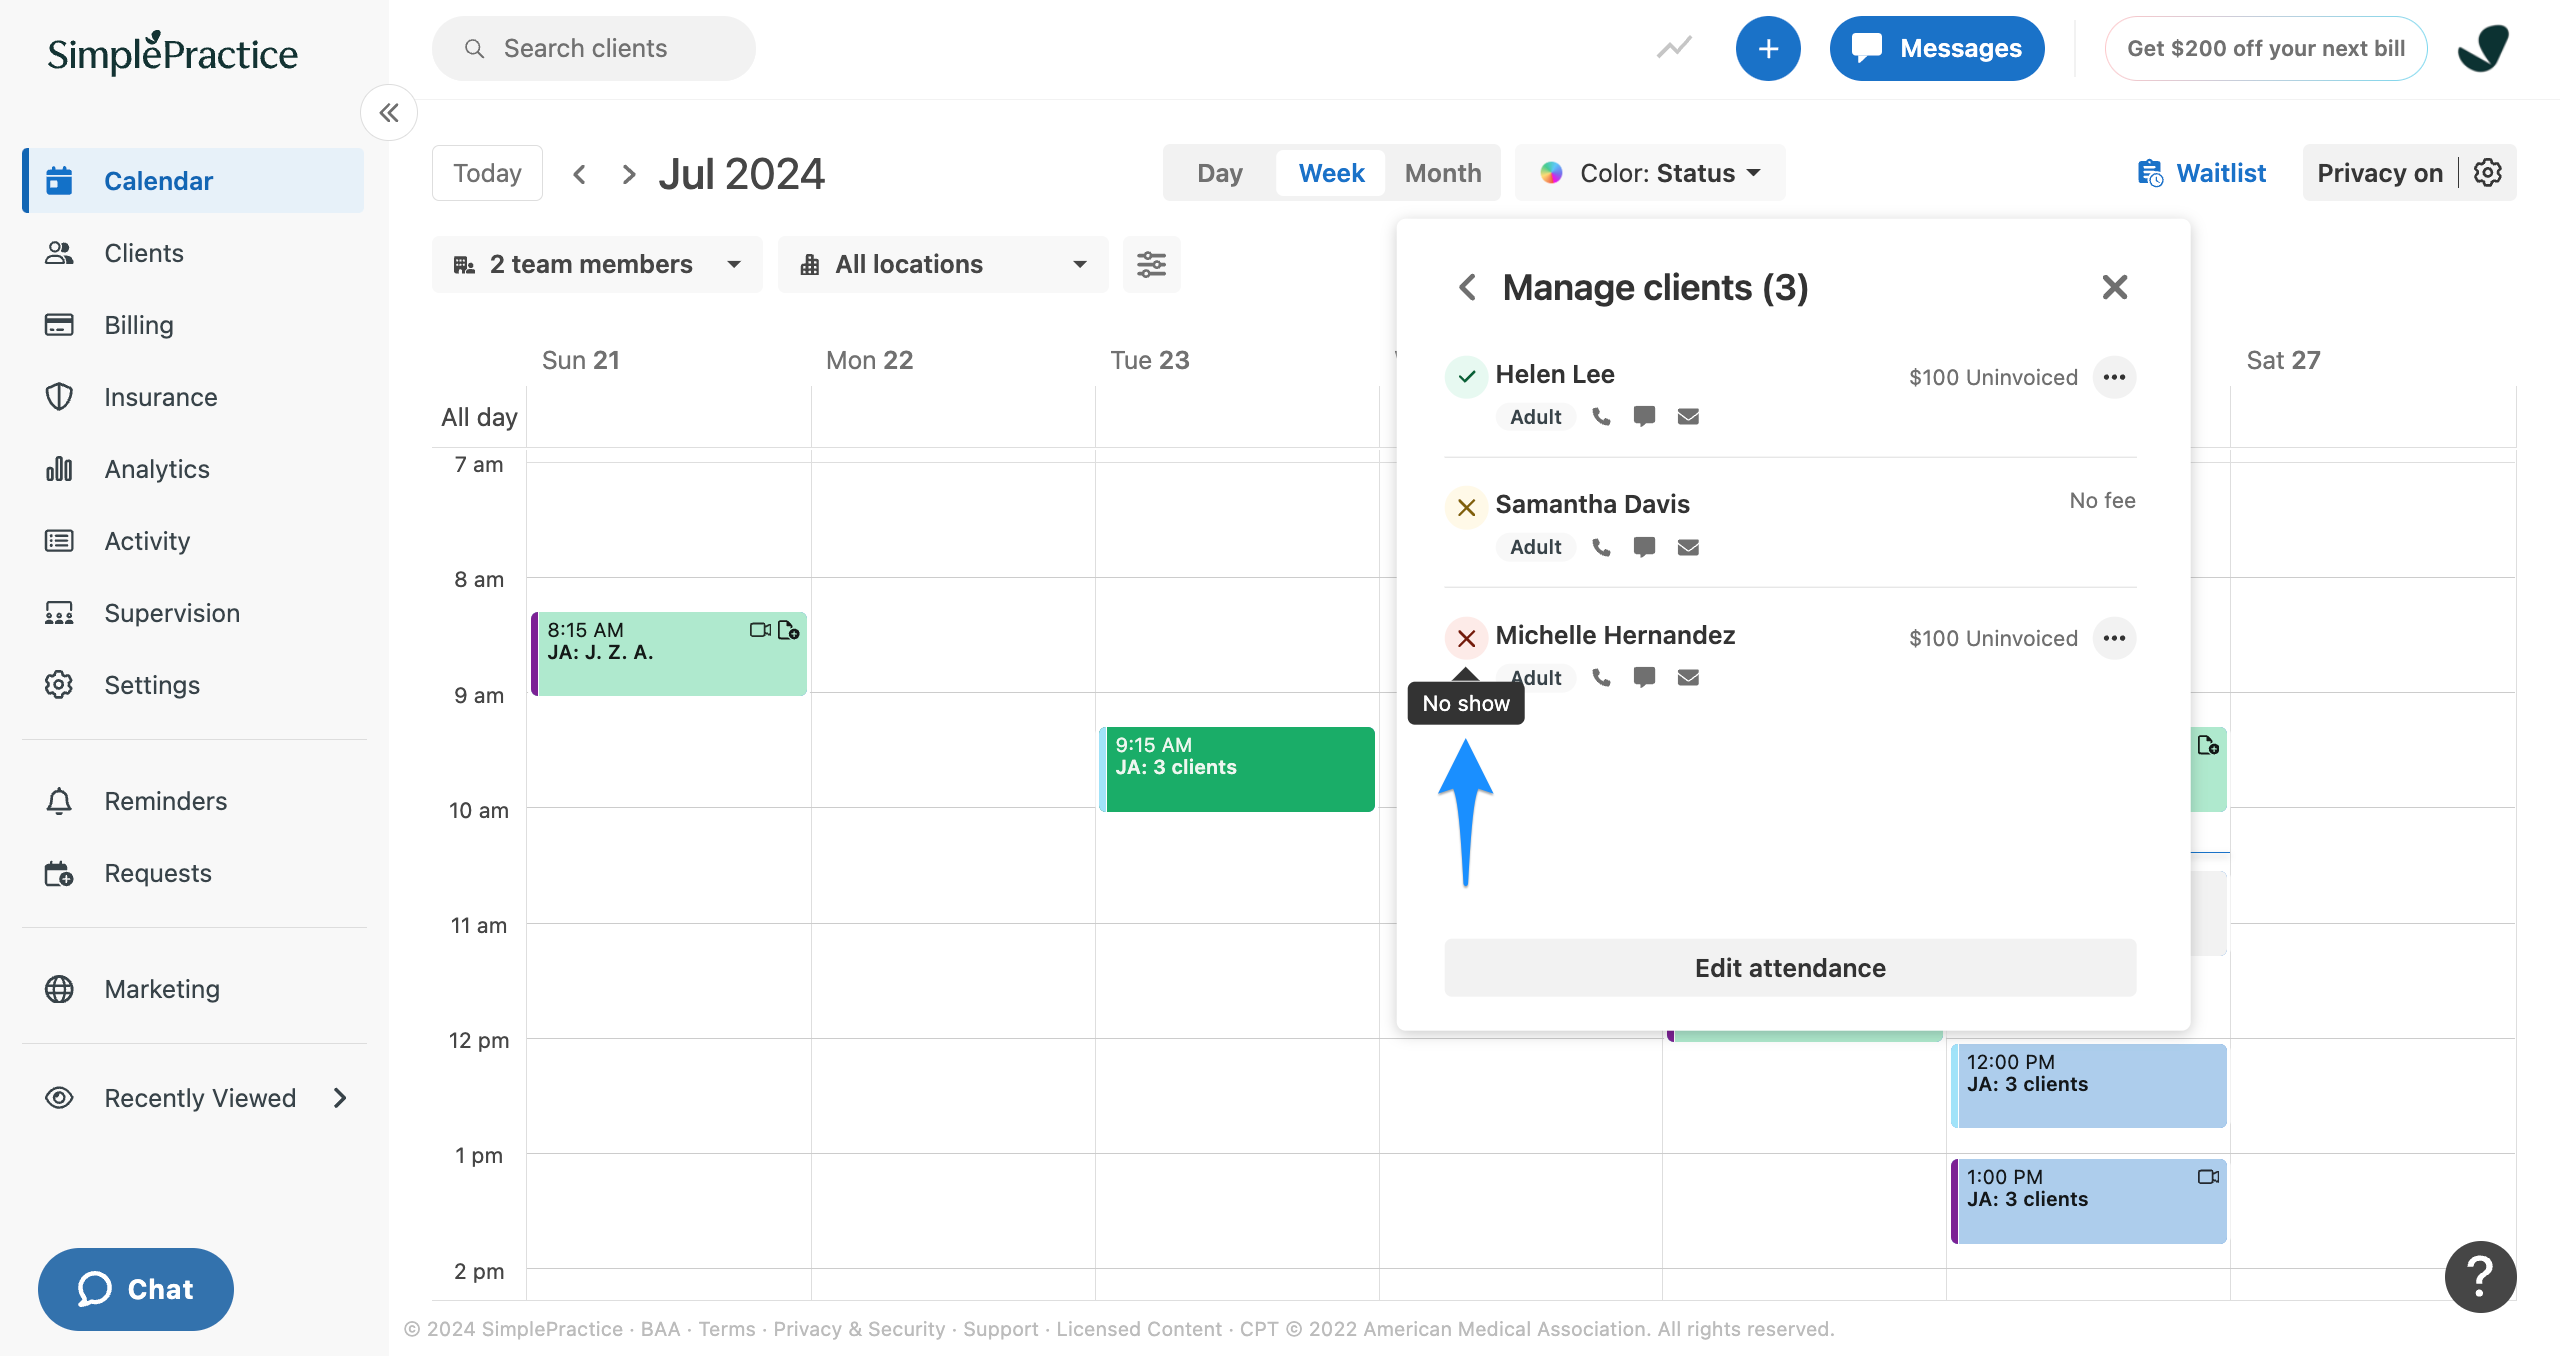Send text message to Samantha Davis
Screen dimensions: 2560x1356
click(1644, 547)
